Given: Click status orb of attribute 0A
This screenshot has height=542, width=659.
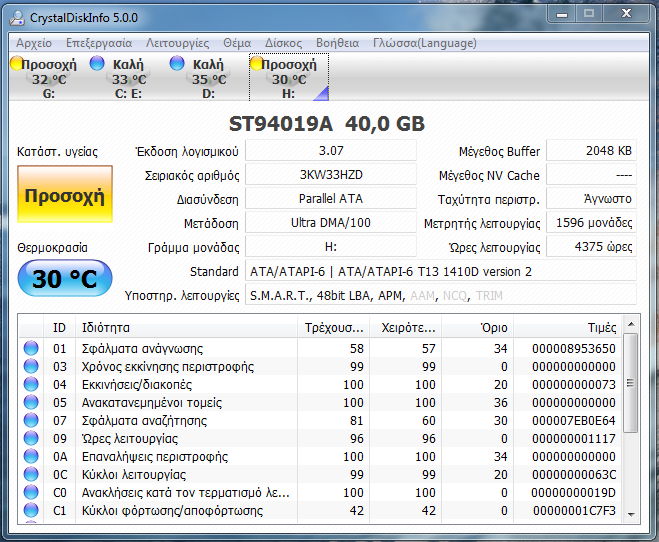Looking at the screenshot, I should tap(31, 456).
